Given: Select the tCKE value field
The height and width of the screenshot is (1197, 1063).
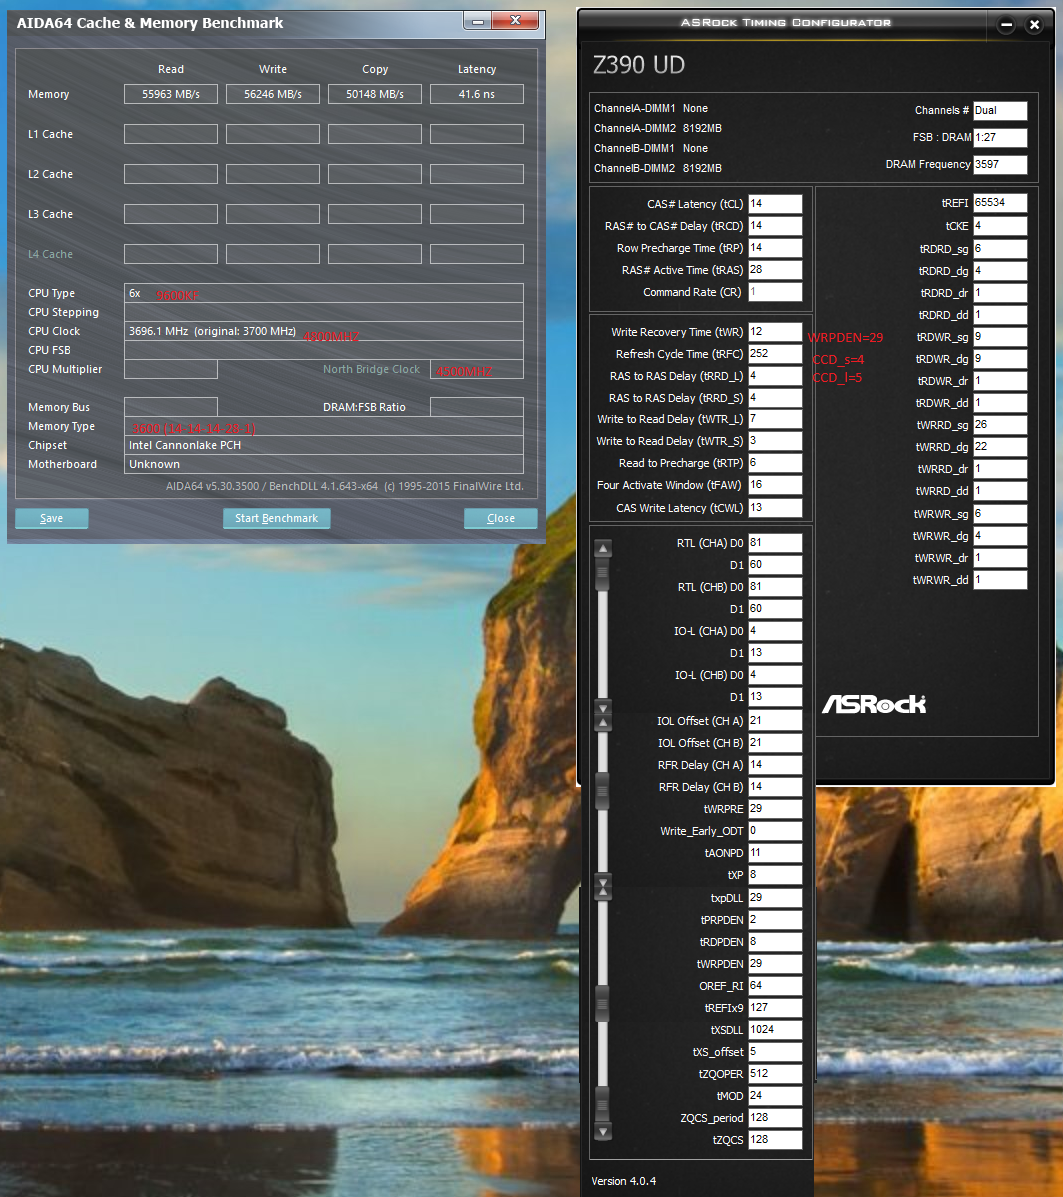Looking at the screenshot, I should tap(1000, 226).
